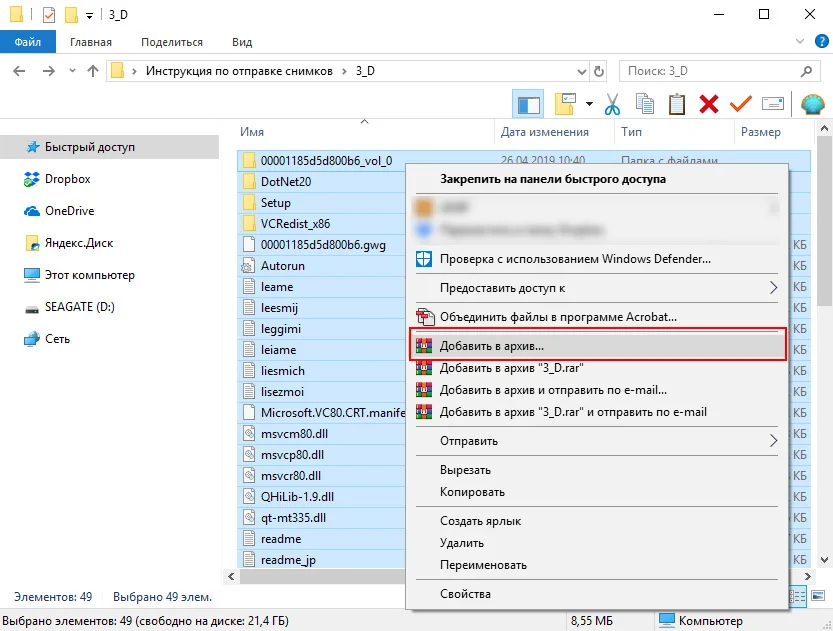Open the folder options dropdown arrow in toolbar
The height and width of the screenshot is (631, 833).
(589, 104)
